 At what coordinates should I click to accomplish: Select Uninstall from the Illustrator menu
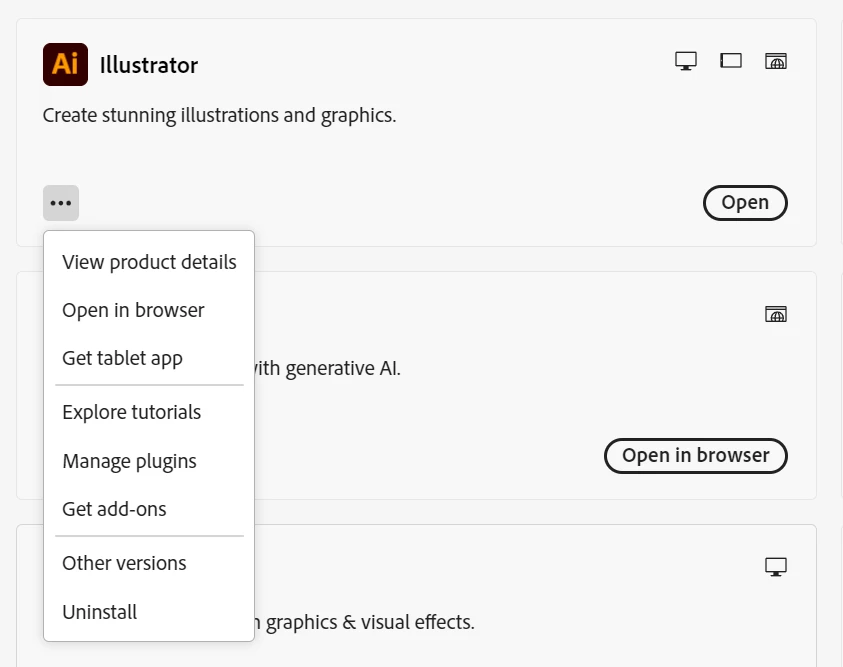pyautogui.click(x=149, y=612)
